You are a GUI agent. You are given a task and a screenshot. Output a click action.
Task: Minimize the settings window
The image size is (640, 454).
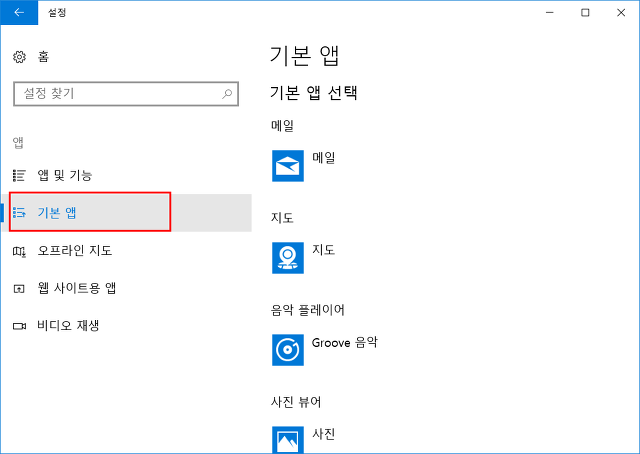[x=550, y=13]
